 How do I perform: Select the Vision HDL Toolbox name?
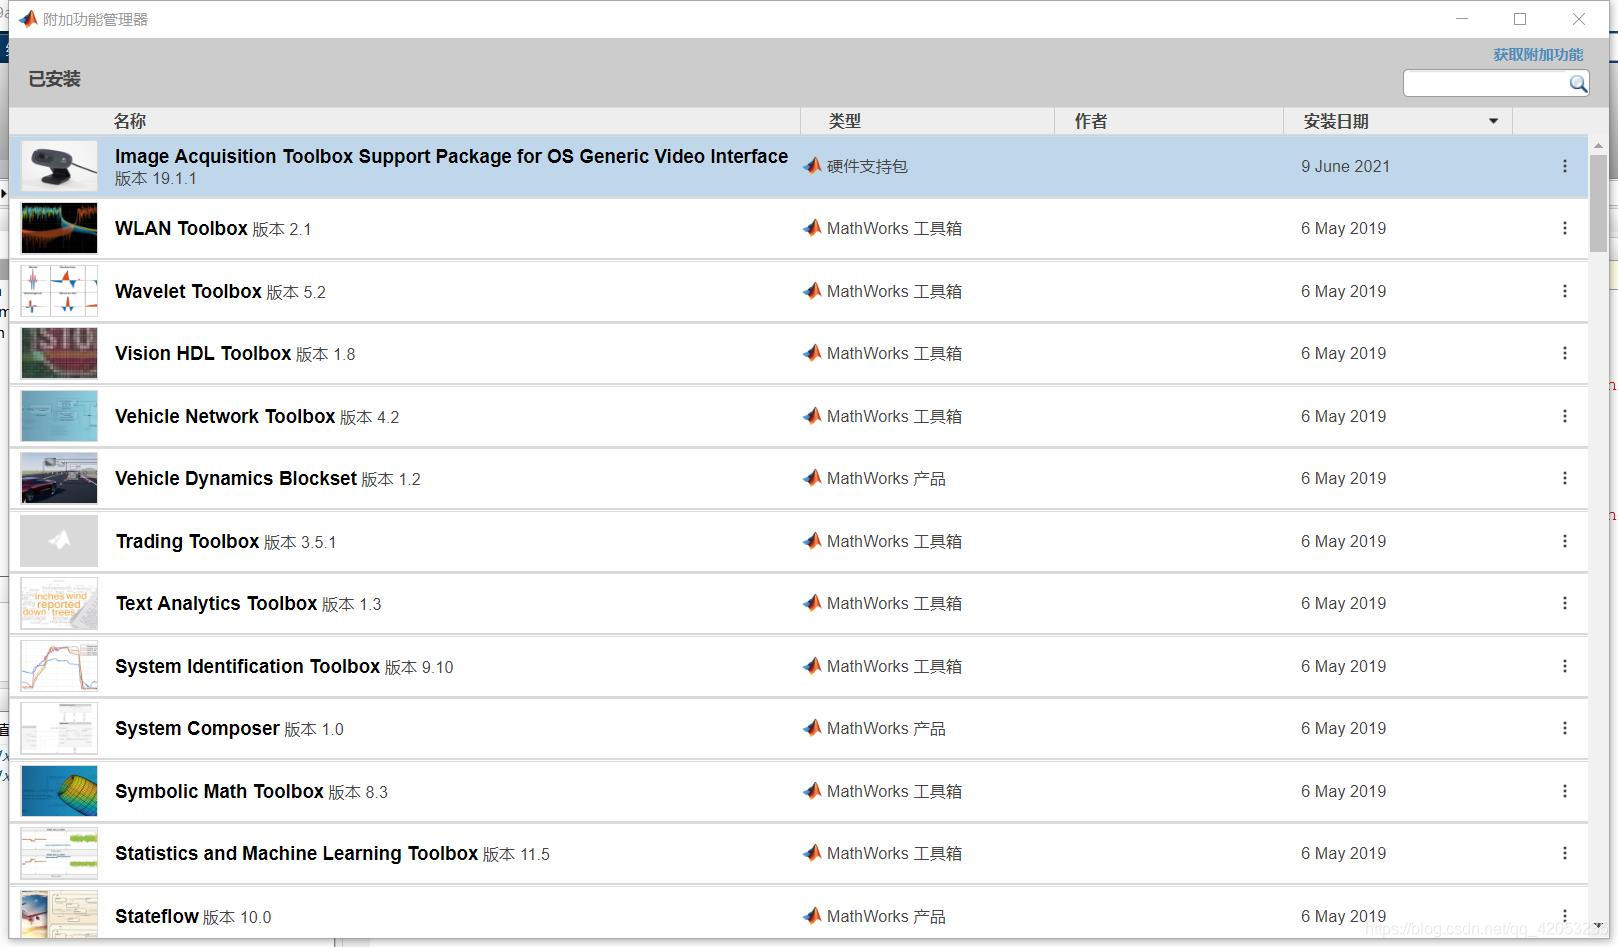pos(203,353)
